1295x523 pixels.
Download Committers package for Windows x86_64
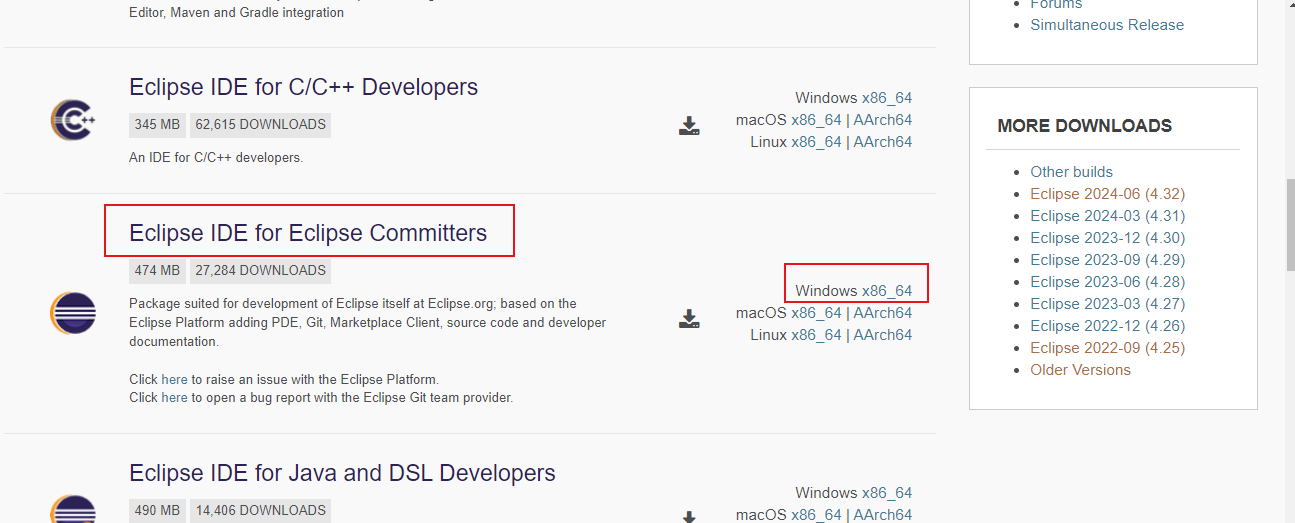coord(887,291)
